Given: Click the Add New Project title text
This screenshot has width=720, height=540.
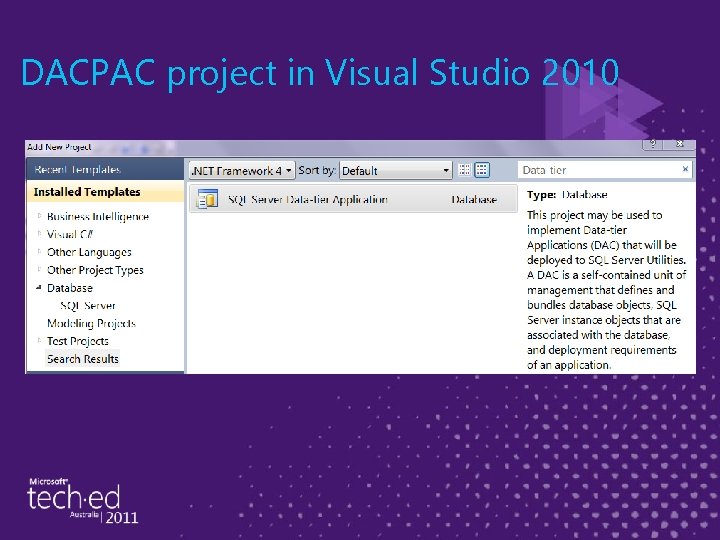Looking at the screenshot, I should (59, 147).
